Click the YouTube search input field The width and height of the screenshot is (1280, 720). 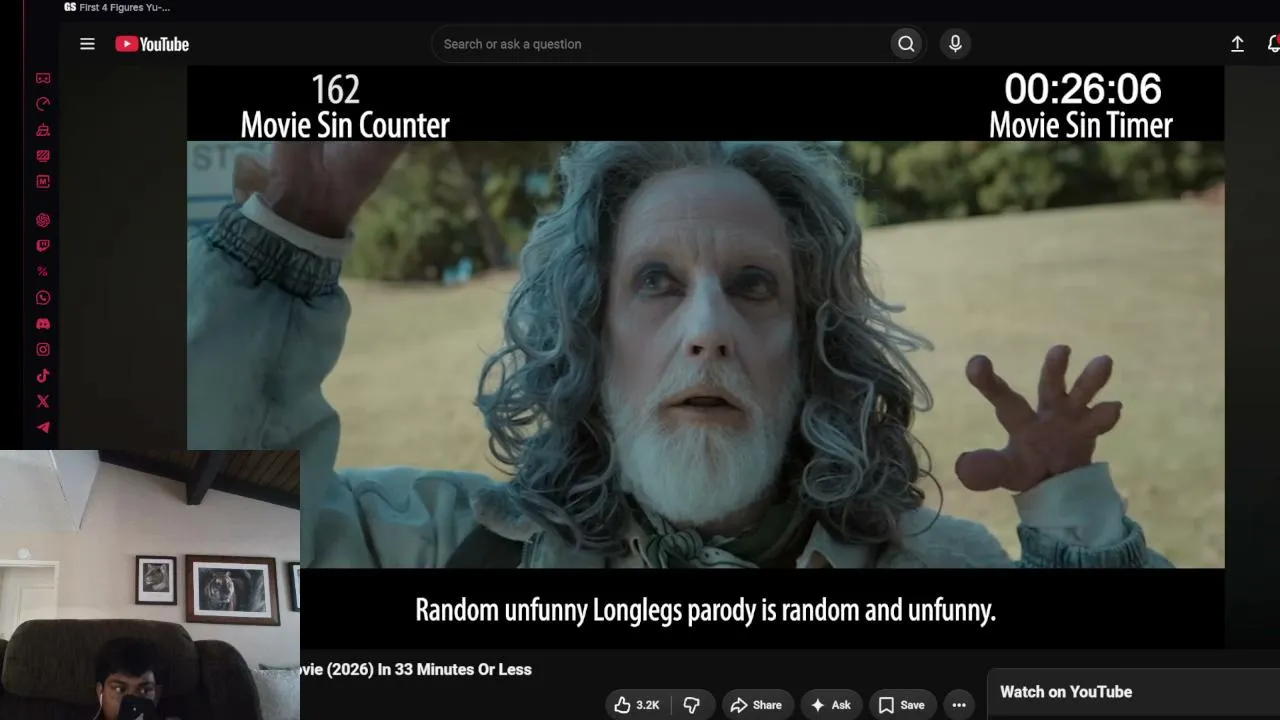660,44
